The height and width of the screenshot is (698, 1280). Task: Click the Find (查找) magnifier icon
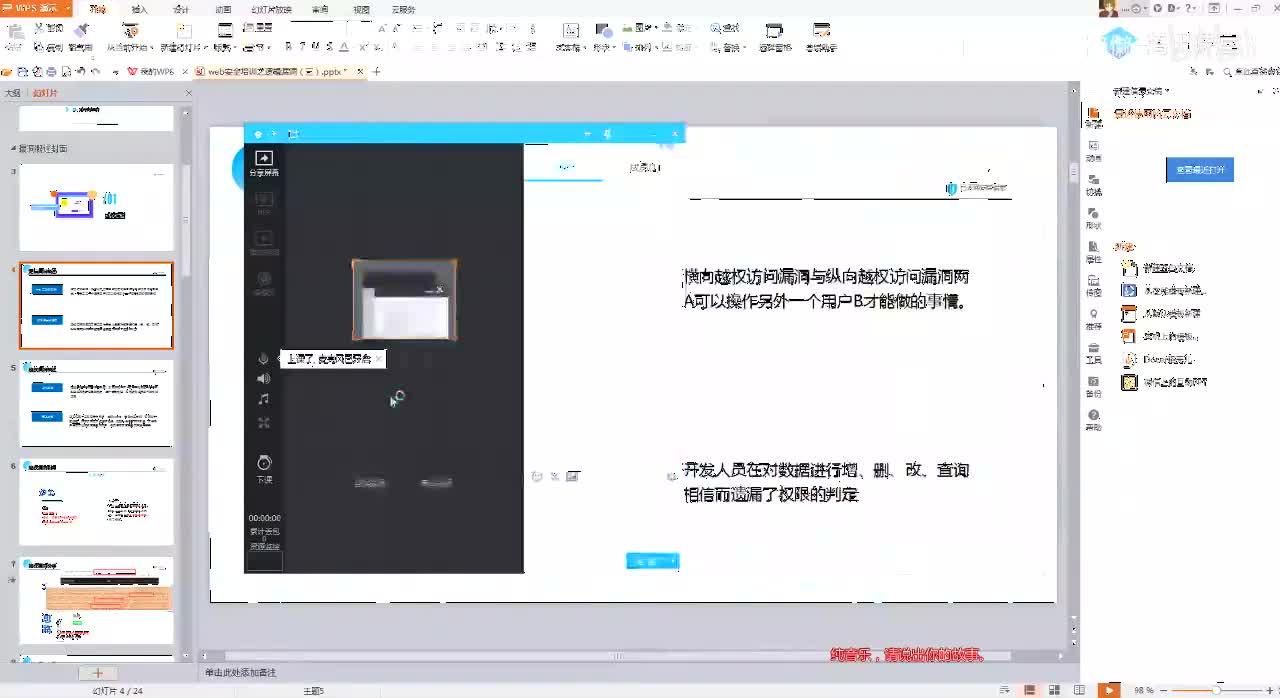click(x=717, y=28)
